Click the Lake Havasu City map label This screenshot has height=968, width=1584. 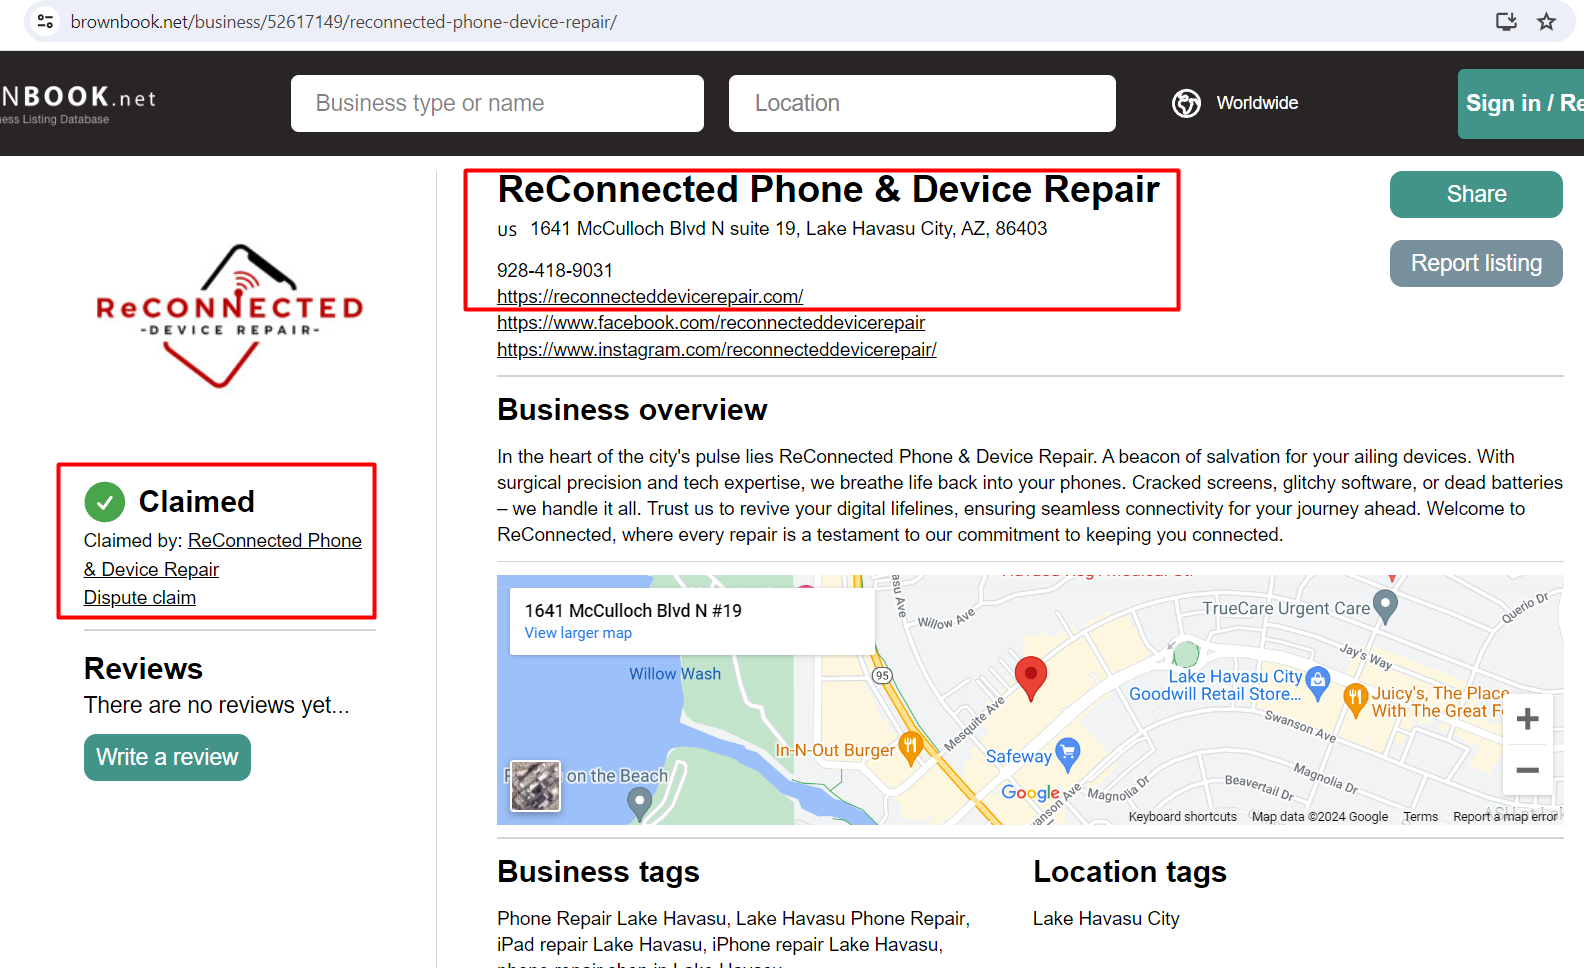1235,677
